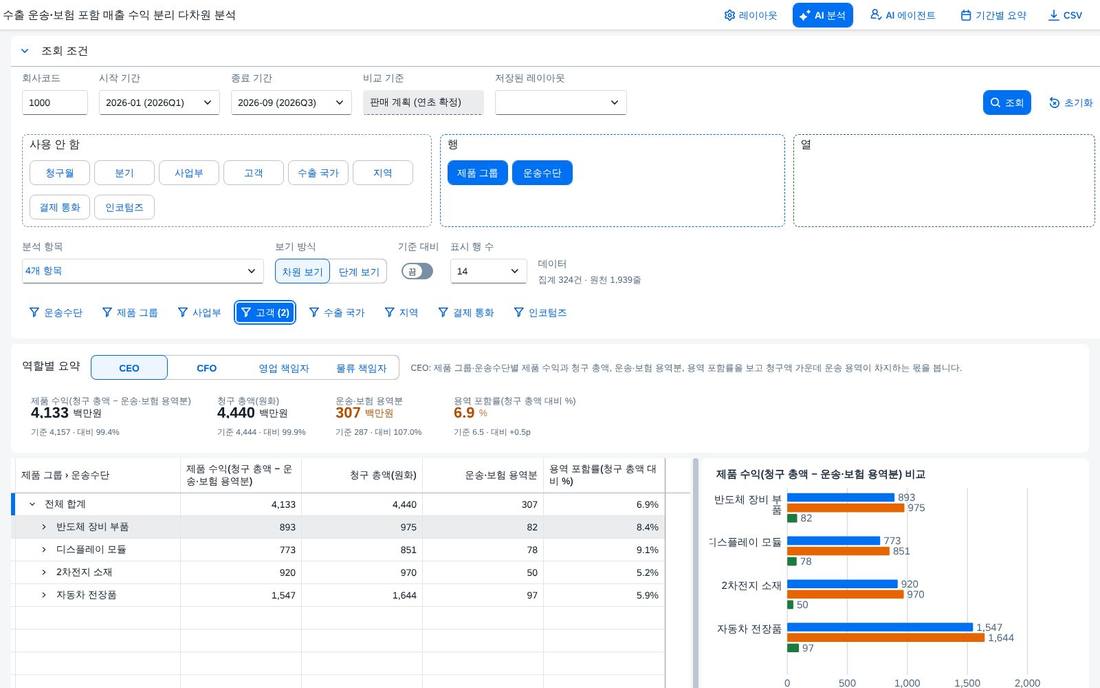Click the 6.9 % KPI value
This screenshot has height=688, width=1100.
[470, 413]
